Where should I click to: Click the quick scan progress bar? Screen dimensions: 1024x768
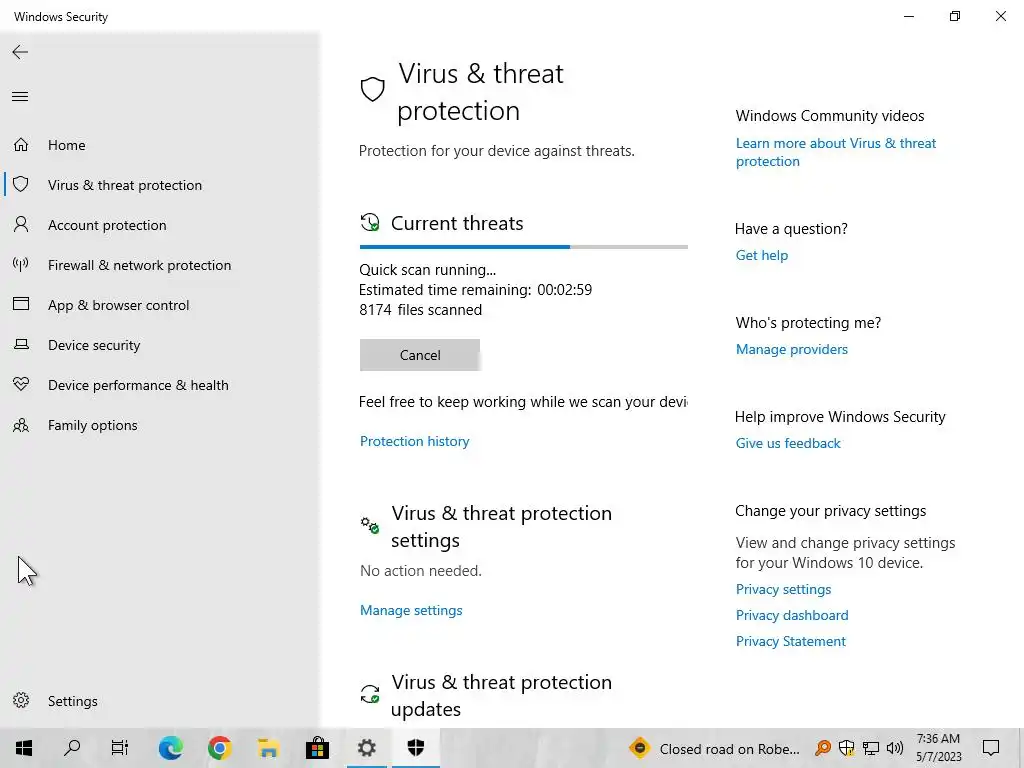(x=524, y=247)
